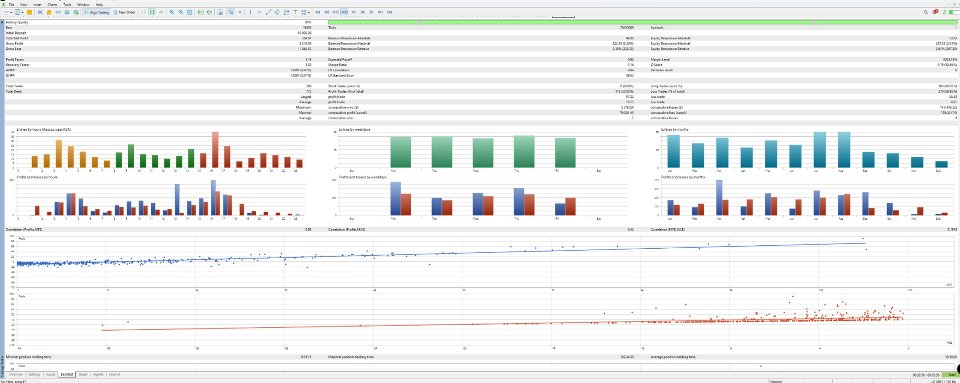Open the chart profiles icon
This screenshot has height=383, width=960.
pos(18,12)
